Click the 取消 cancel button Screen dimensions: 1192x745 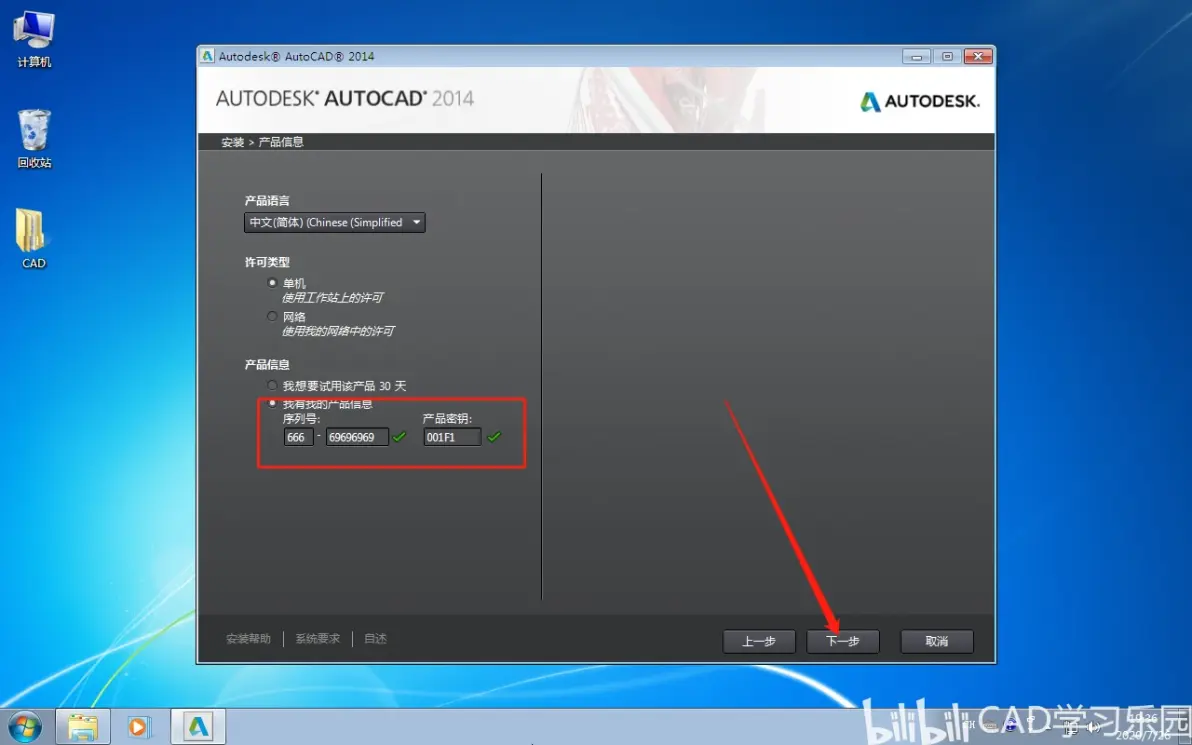tap(937, 641)
